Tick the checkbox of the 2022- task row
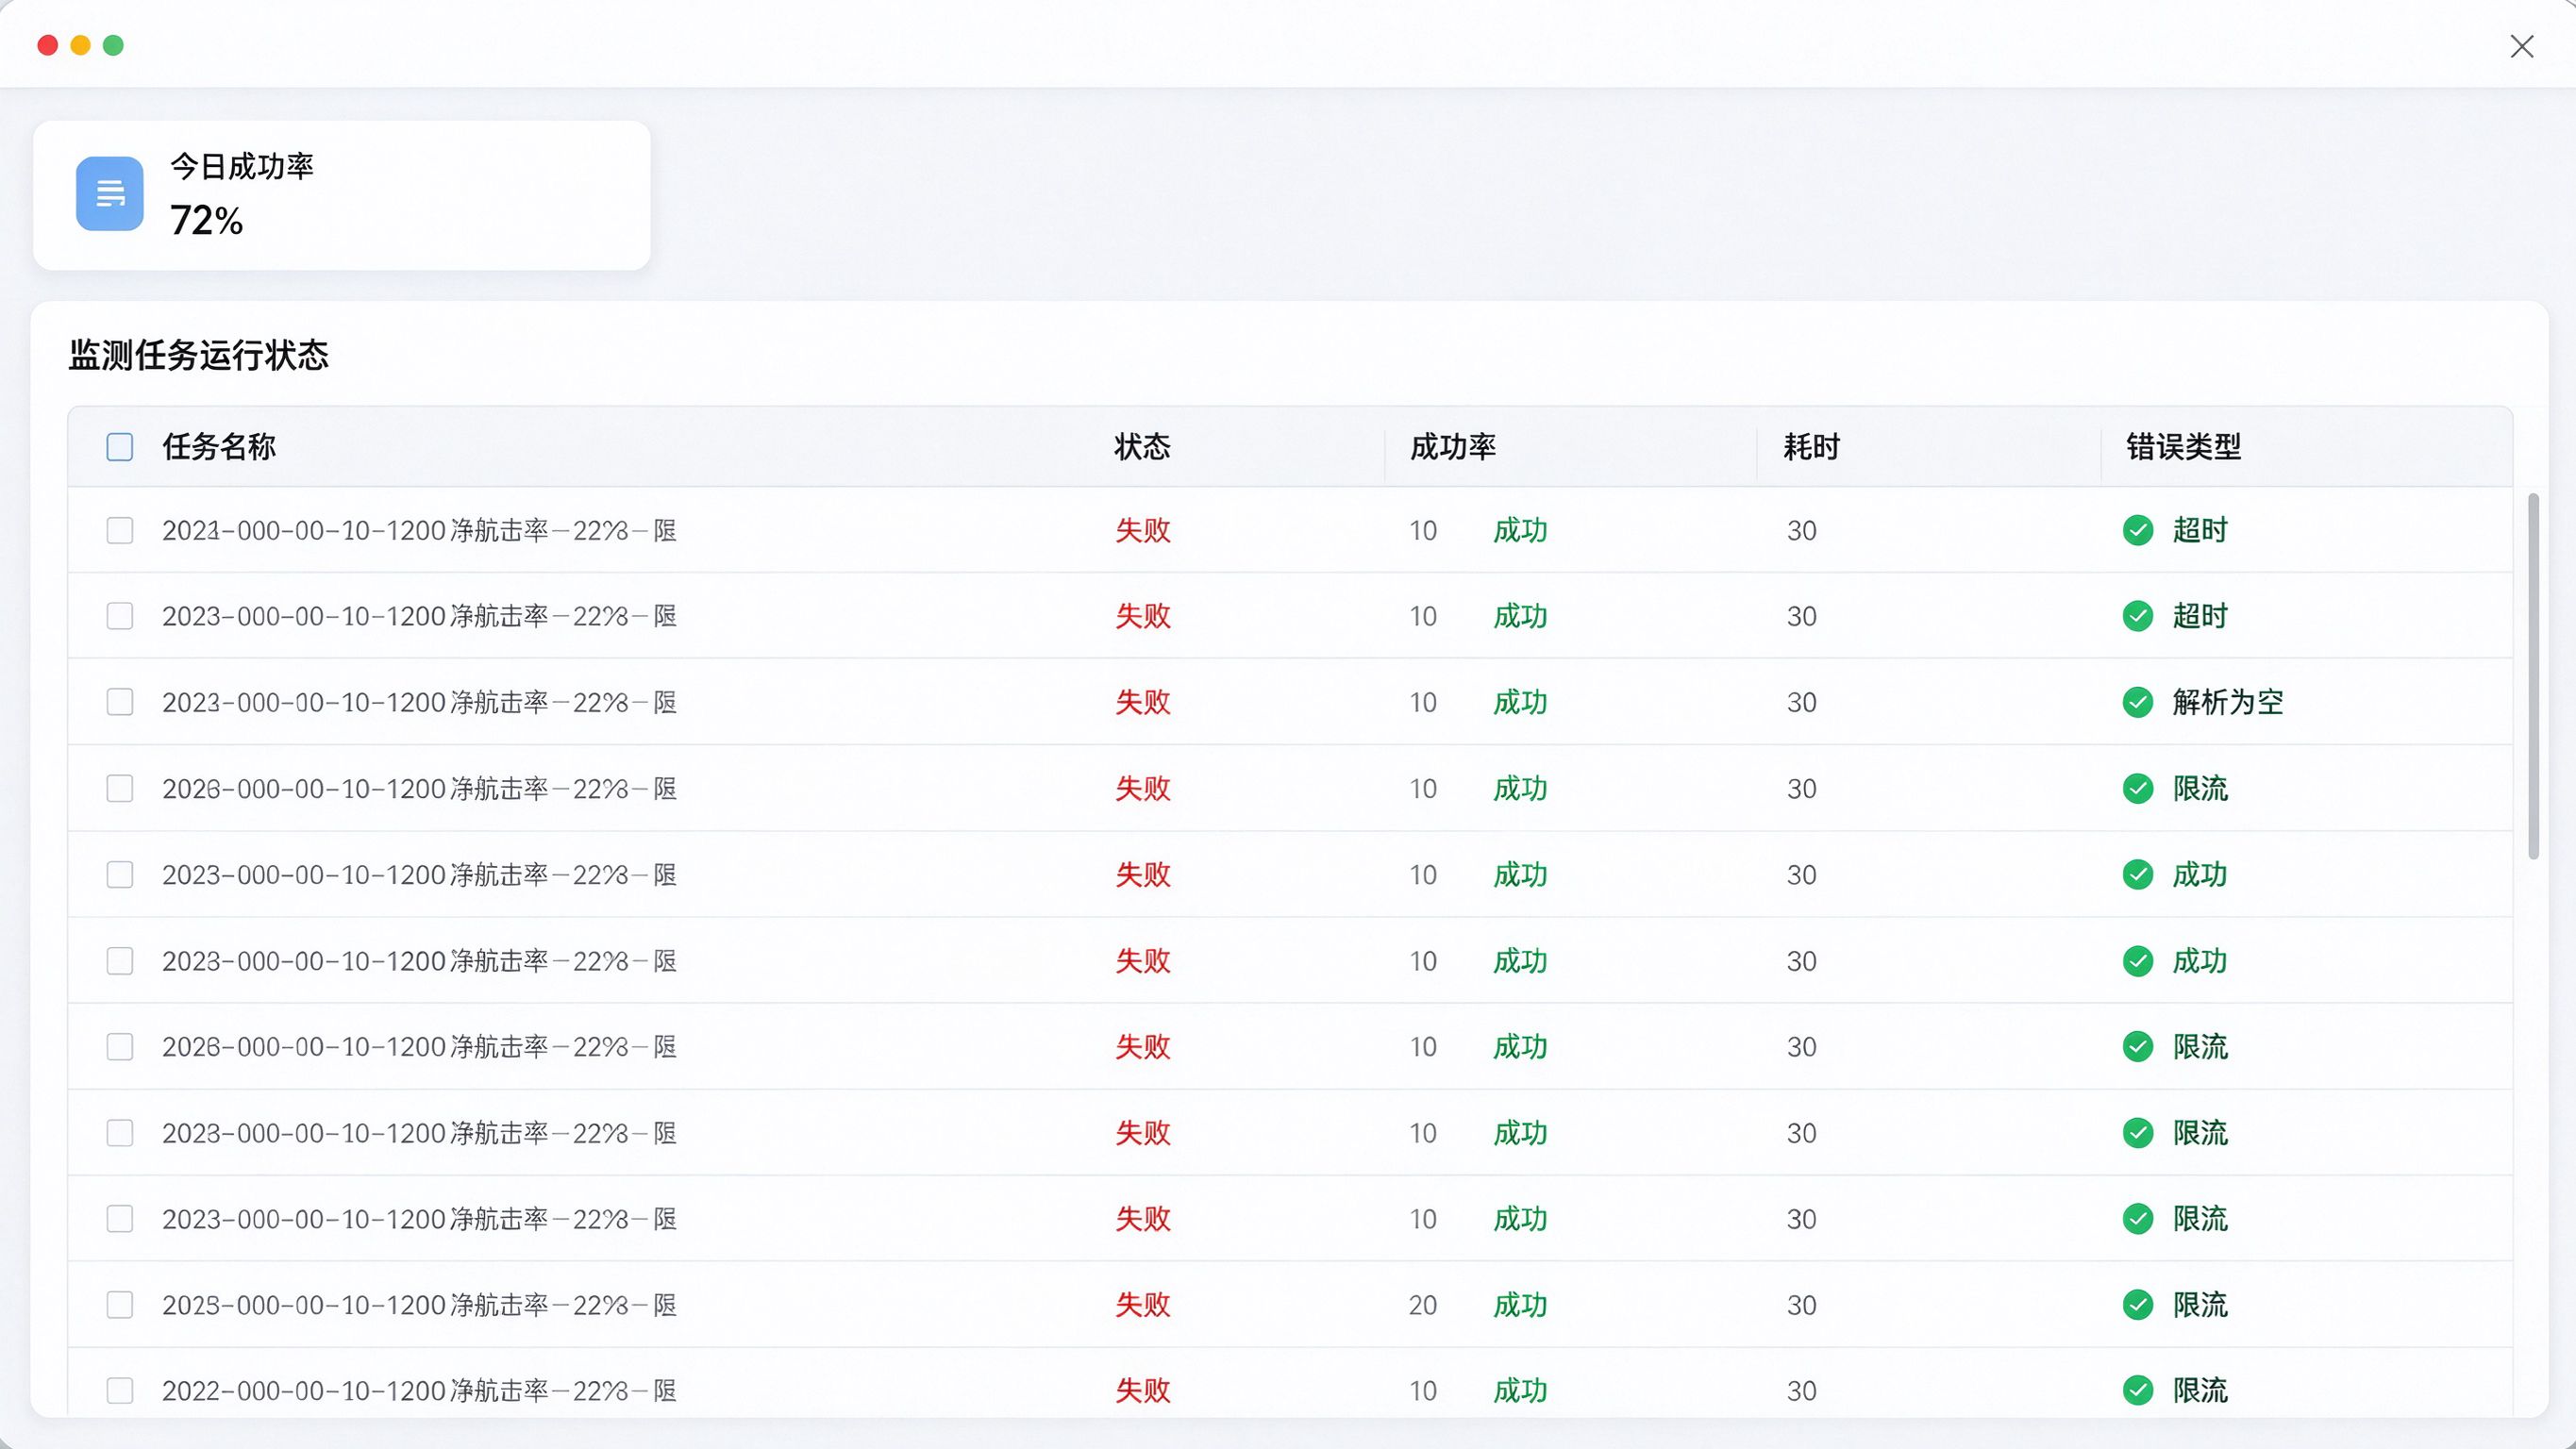Image resolution: width=2576 pixels, height=1449 pixels. tap(120, 1391)
